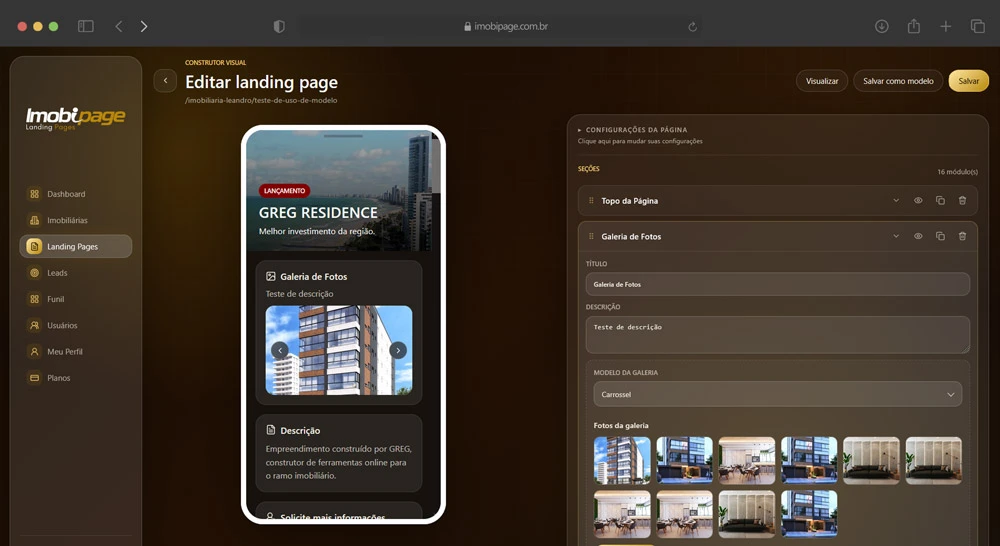The width and height of the screenshot is (1000, 546).
Task: Select the first gallery photo, white tower
Action: point(622,460)
